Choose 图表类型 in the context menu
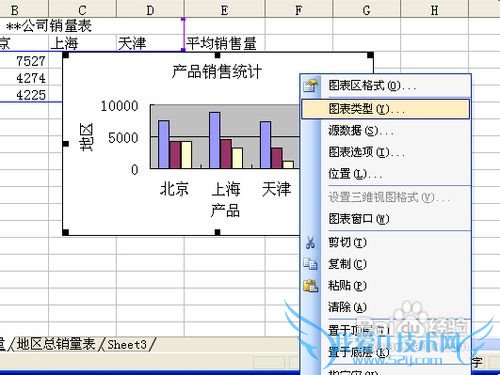 coord(386,109)
